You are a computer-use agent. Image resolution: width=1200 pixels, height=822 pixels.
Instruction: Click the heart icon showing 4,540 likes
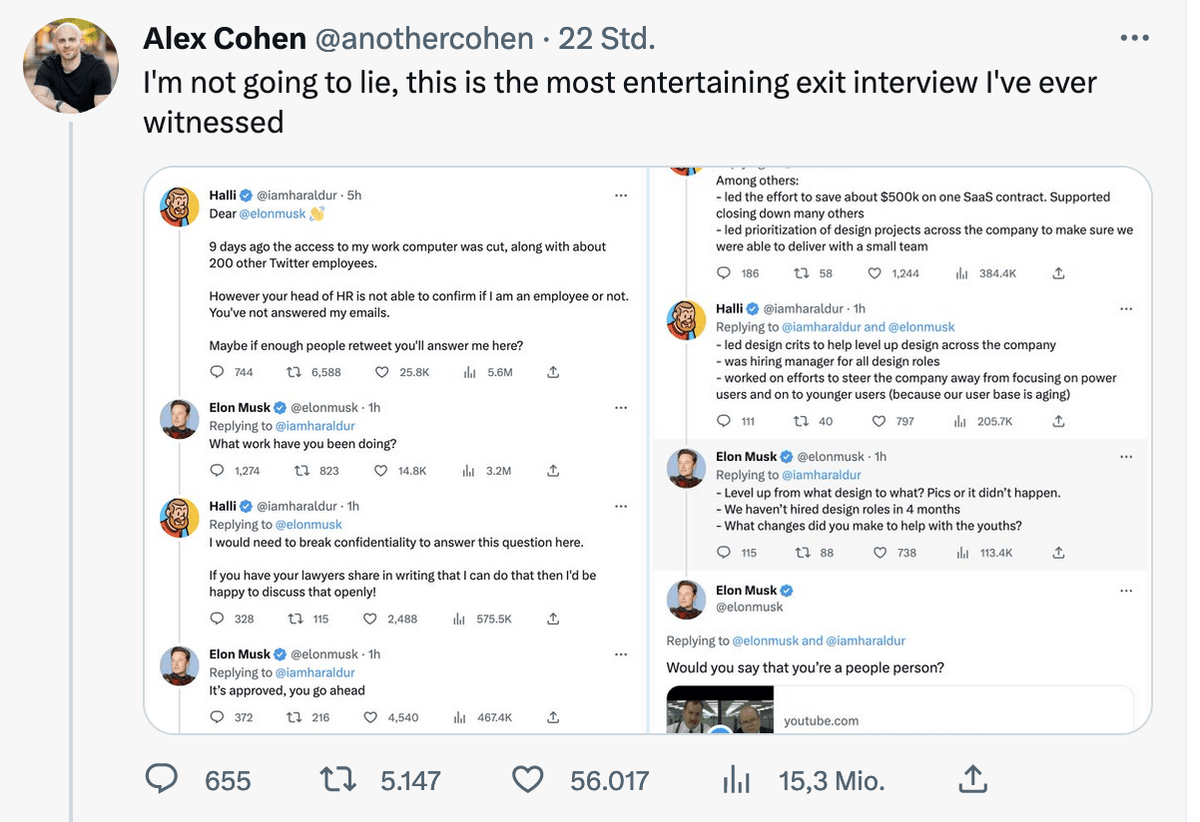(369, 717)
